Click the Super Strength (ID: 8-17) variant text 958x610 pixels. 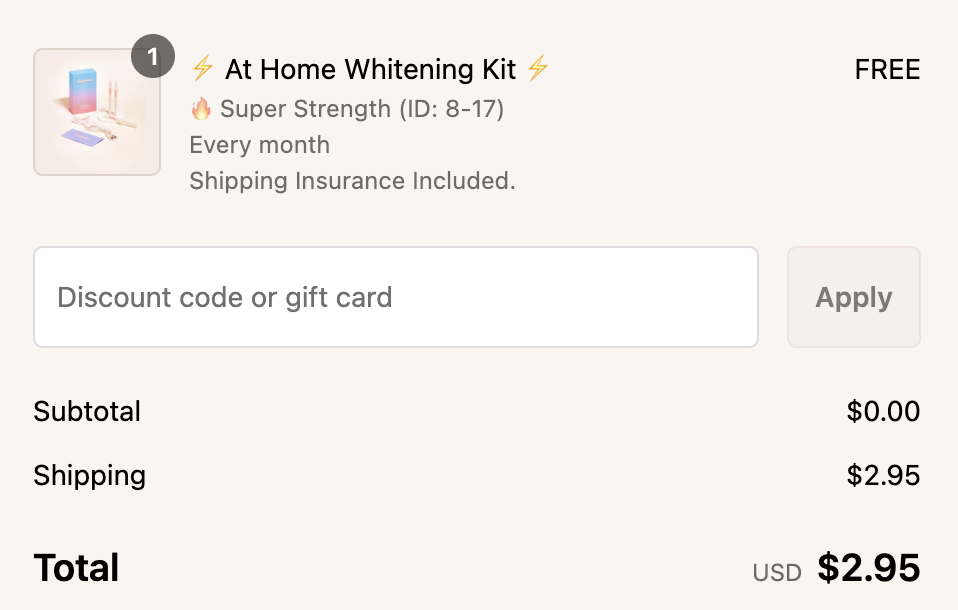click(x=362, y=108)
